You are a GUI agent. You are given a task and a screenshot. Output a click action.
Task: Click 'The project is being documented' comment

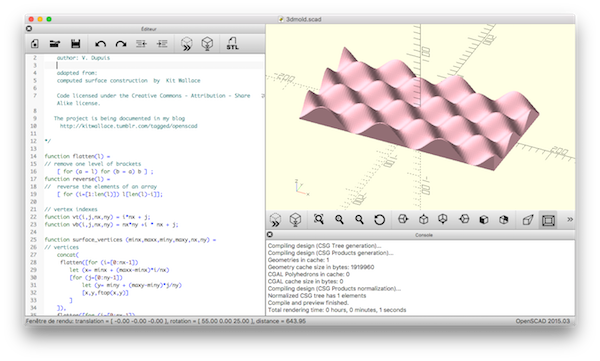(119, 118)
